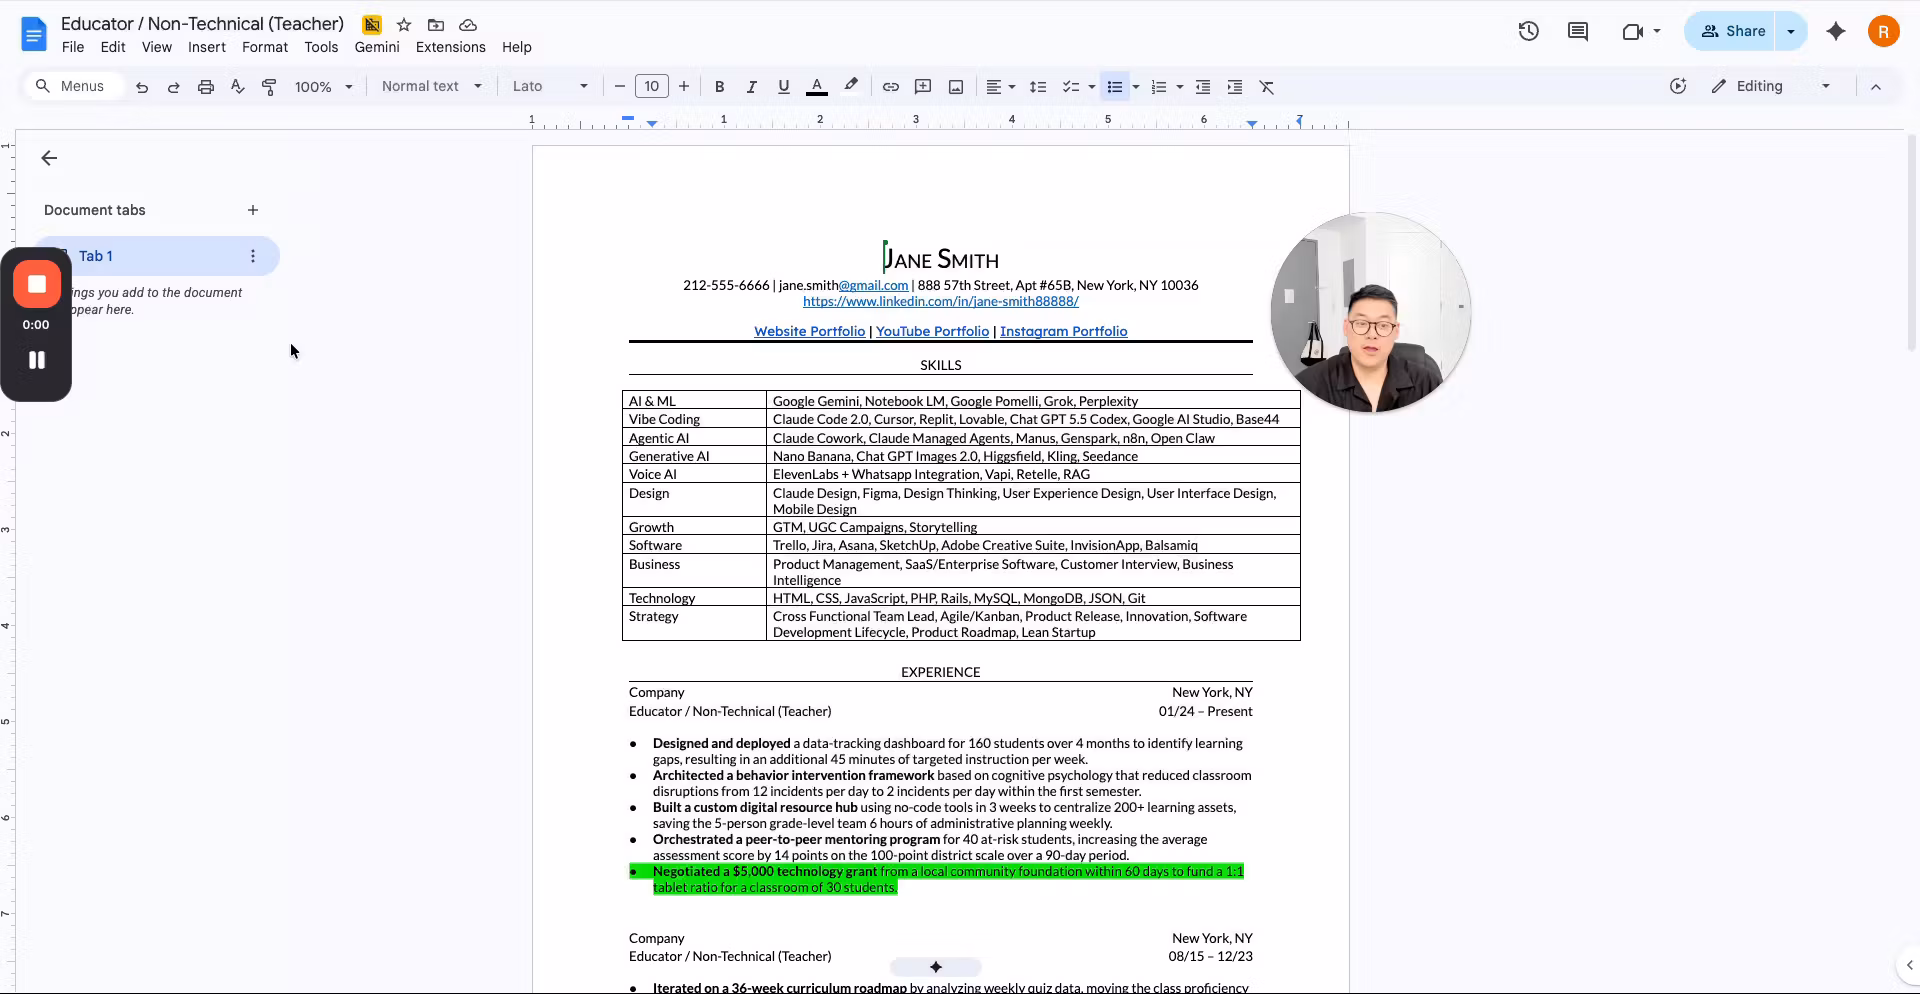The image size is (1920, 994).
Task: Open the Lato font dropdown
Action: tap(550, 87)
